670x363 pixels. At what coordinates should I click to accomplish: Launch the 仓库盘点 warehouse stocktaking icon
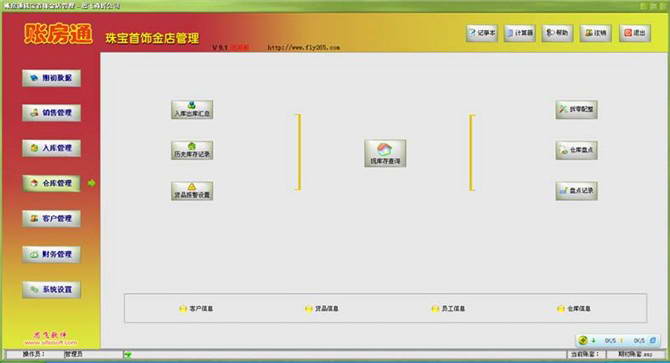tap(576, 150)
